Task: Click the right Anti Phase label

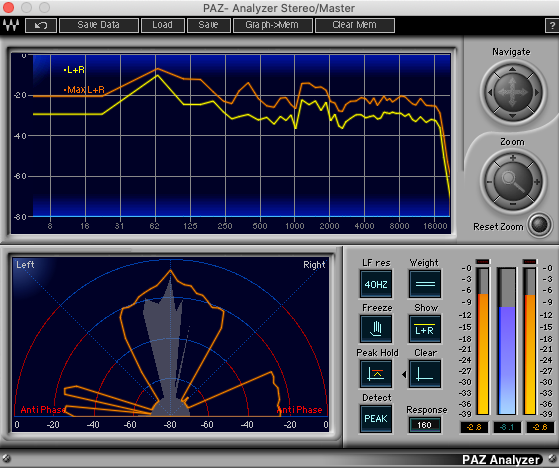Action: coord(300,410)
